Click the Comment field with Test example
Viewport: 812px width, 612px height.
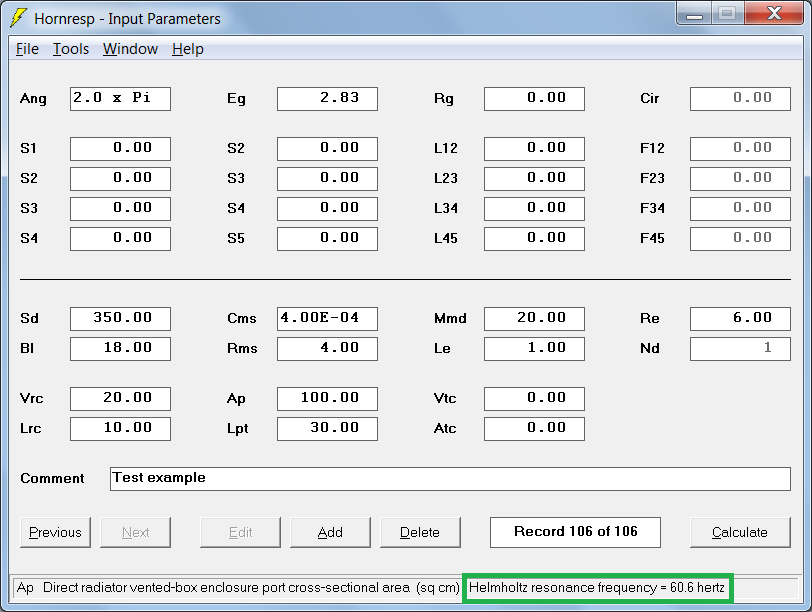pyautogui.click(x=451, y=479)
